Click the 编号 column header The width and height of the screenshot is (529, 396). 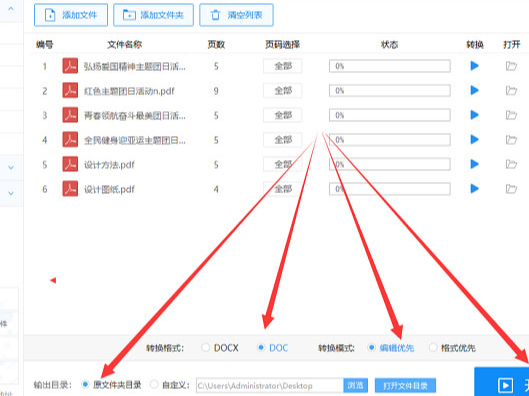[x=45, y=44]
